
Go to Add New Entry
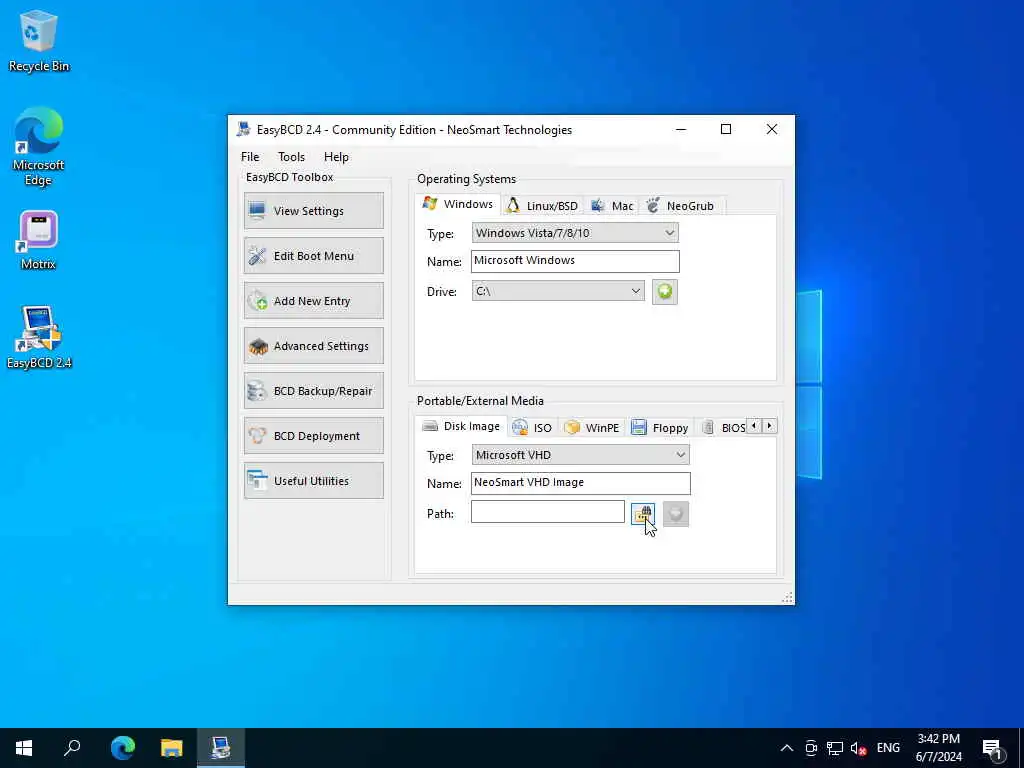point(313,301)
